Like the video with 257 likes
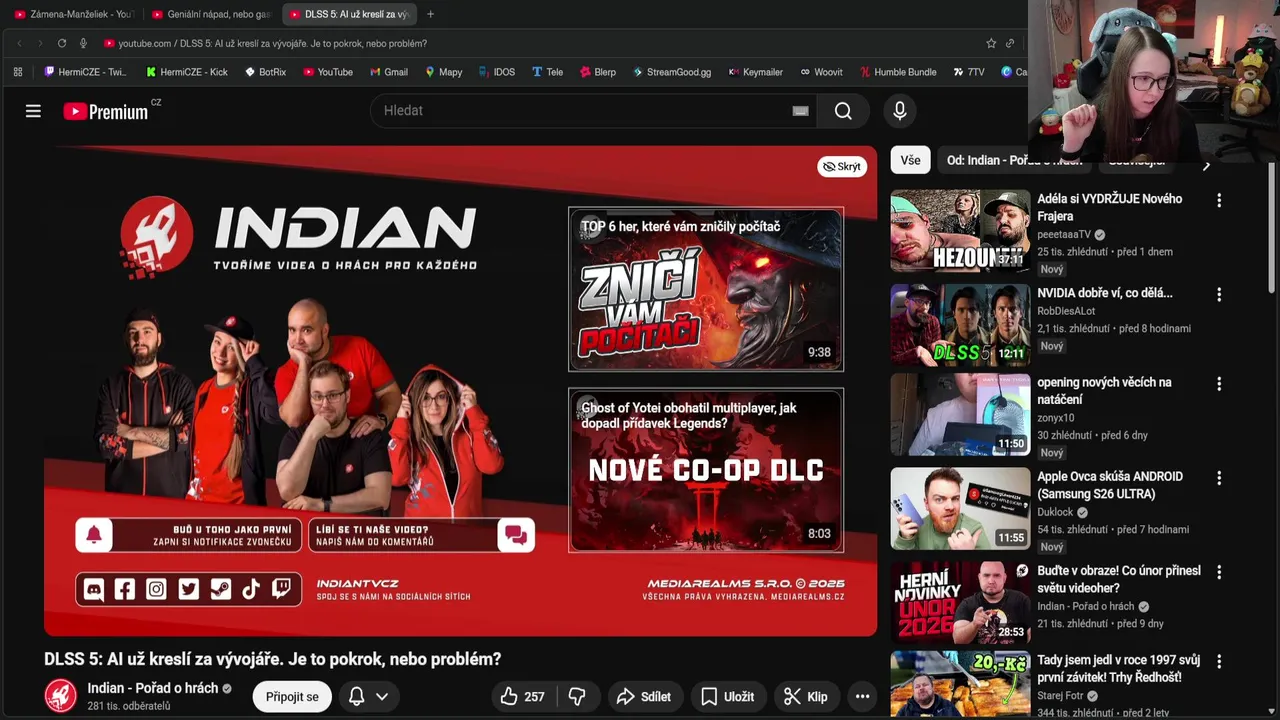Image resolution: width=1280 pixels, height=720 pixels. pyautogui.click(x=522, y=696)
